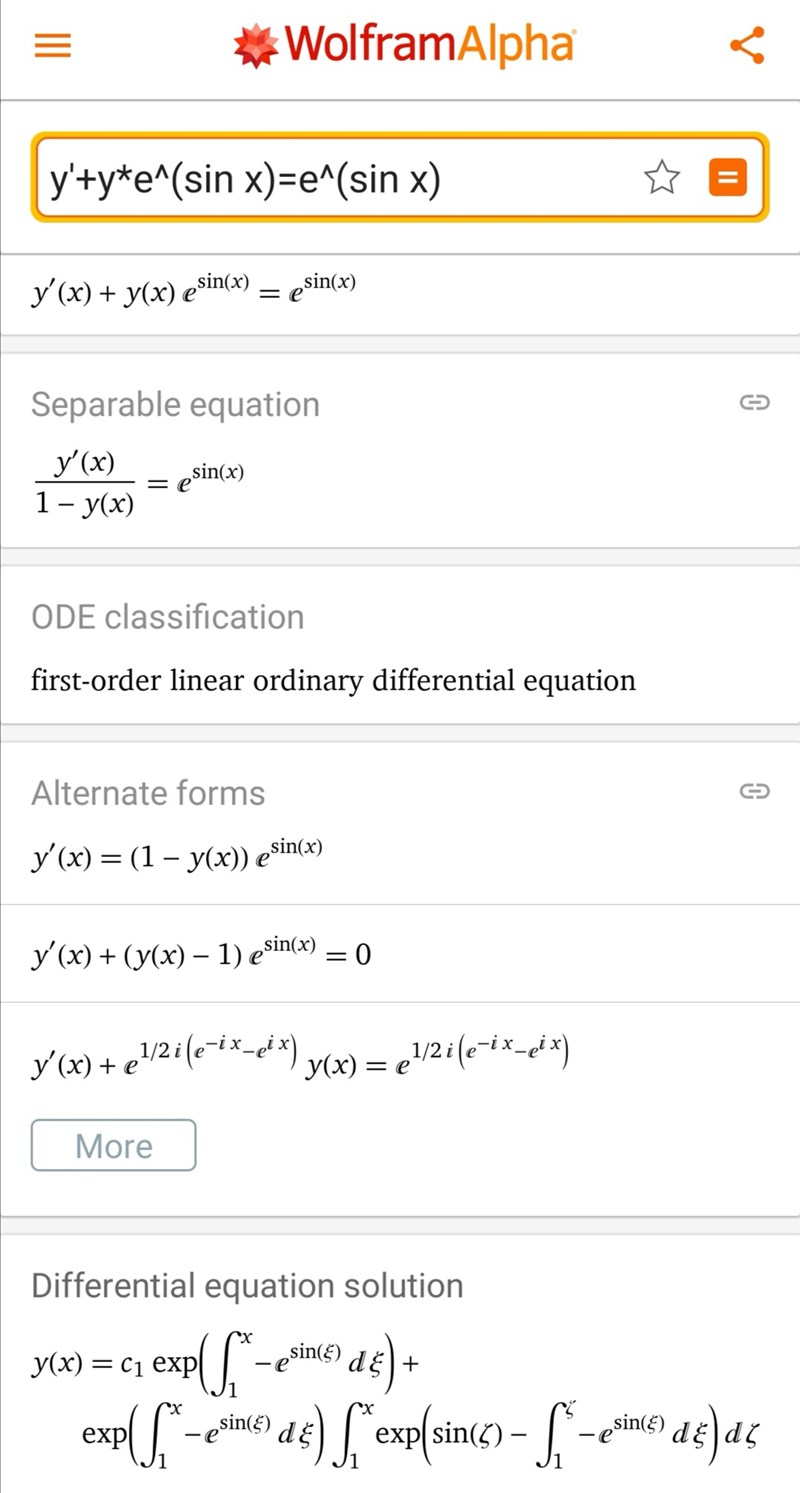Image resolution: width=800 pixels, height=1493 pixels.
Task: Copy link icon for Separable equation
Action: click(753, 403)
